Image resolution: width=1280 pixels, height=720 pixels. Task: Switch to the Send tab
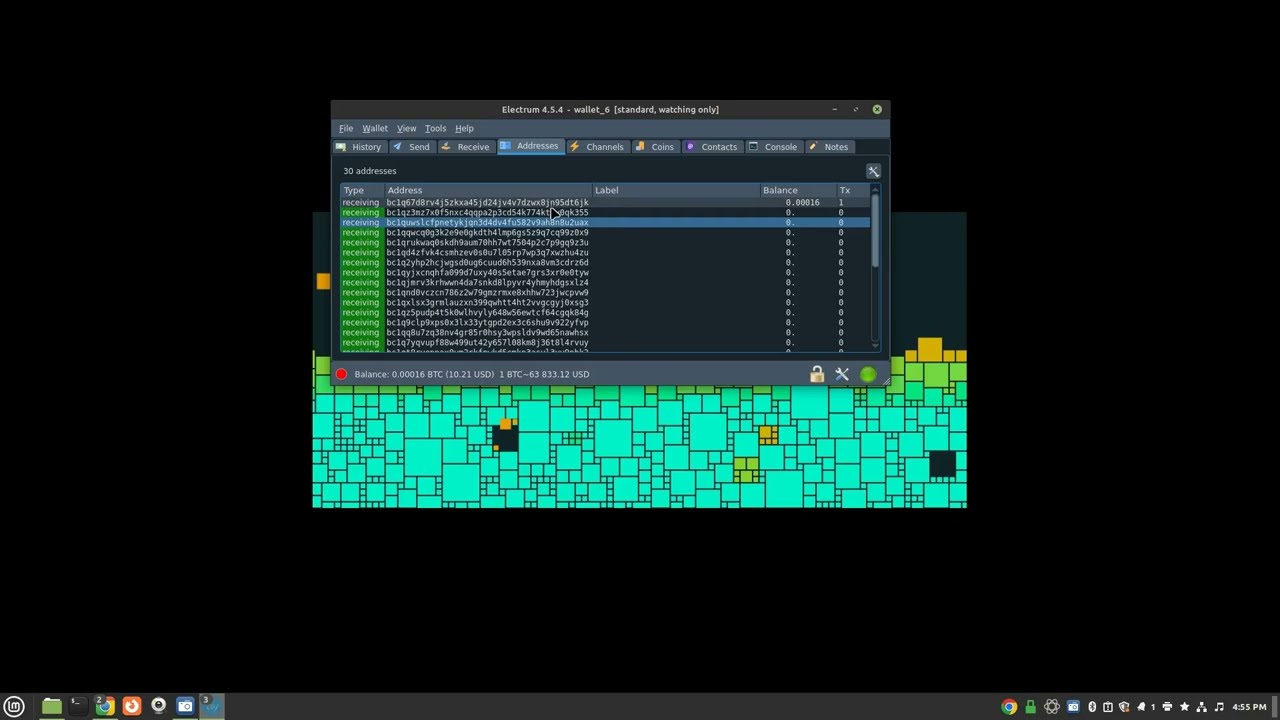click(x=411, y=147)
